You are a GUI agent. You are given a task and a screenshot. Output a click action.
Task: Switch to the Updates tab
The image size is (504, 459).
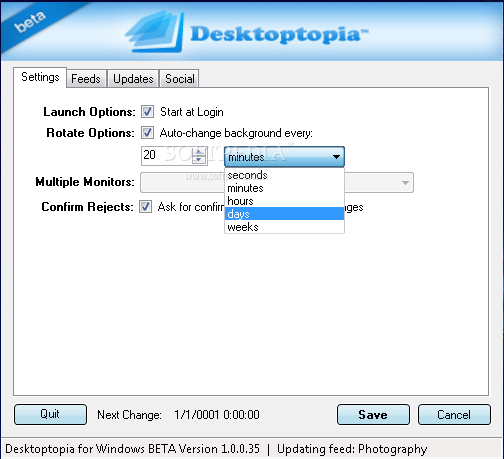point(133,79)
